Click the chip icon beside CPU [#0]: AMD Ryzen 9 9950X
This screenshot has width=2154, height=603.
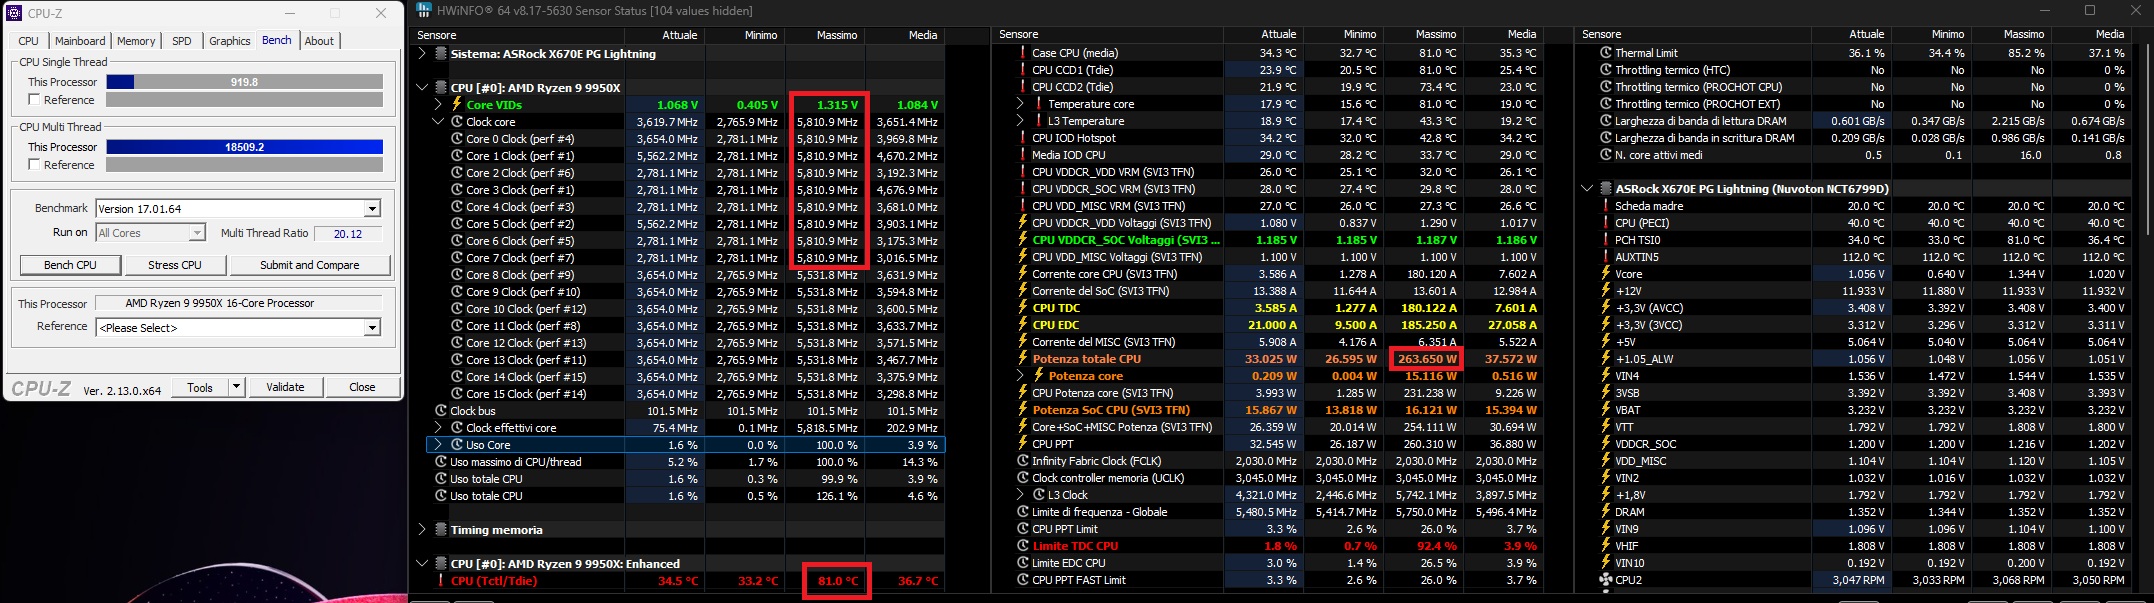pyautogui.click(x=441, y=88)
